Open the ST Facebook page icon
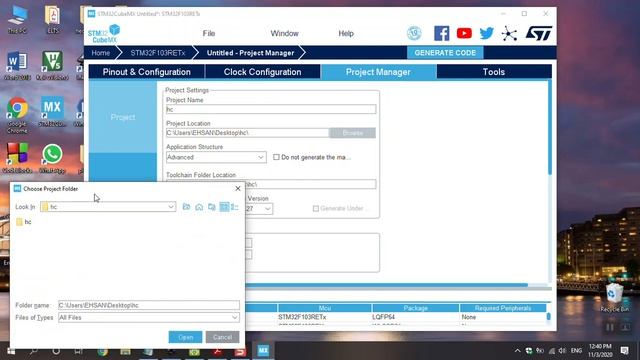Image resolution: width=640 pixels, height=360 pixels. point(441,33)
